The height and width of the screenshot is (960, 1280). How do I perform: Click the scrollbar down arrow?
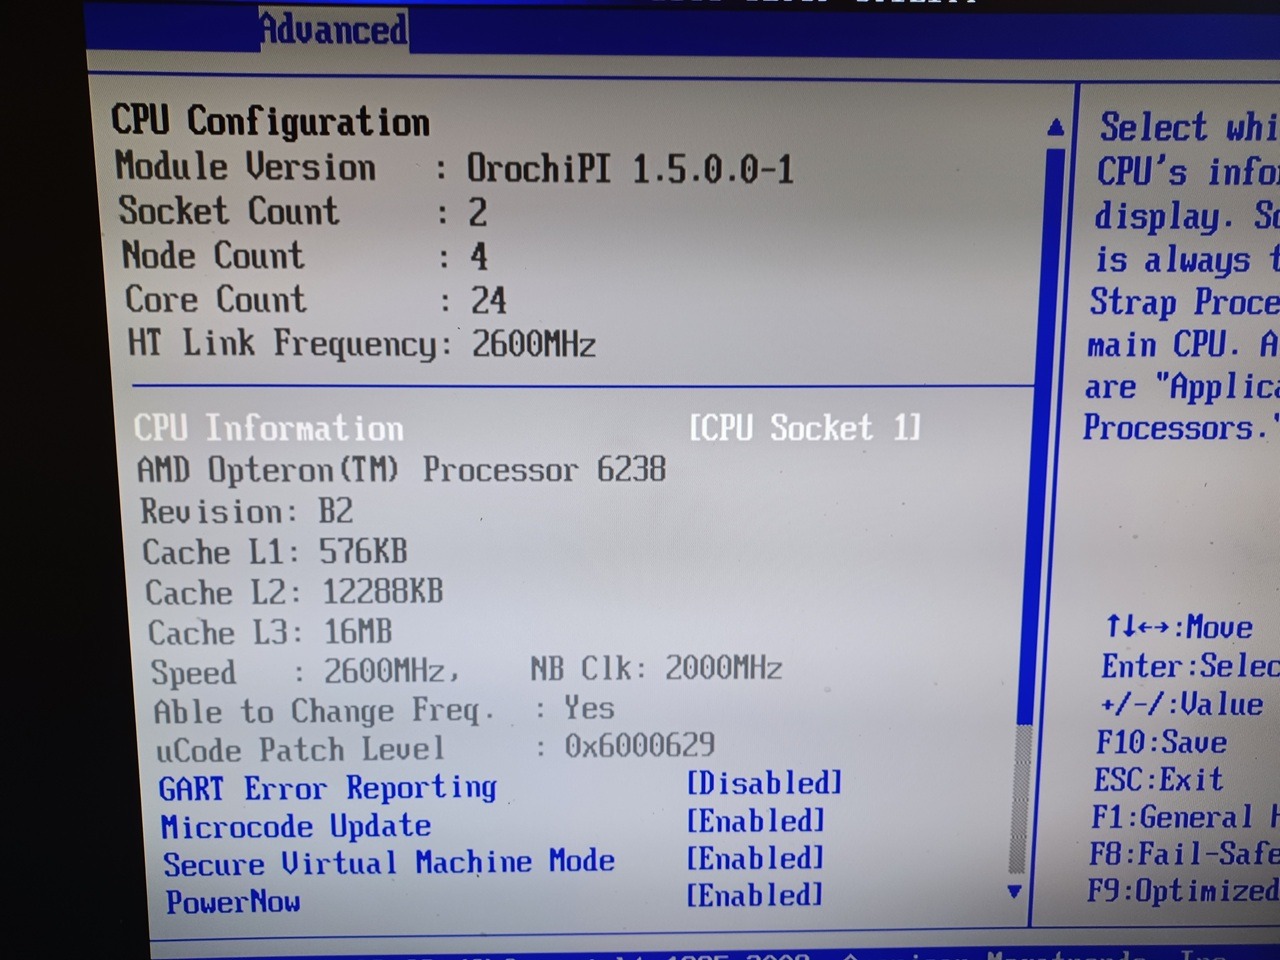(1015, 890)
